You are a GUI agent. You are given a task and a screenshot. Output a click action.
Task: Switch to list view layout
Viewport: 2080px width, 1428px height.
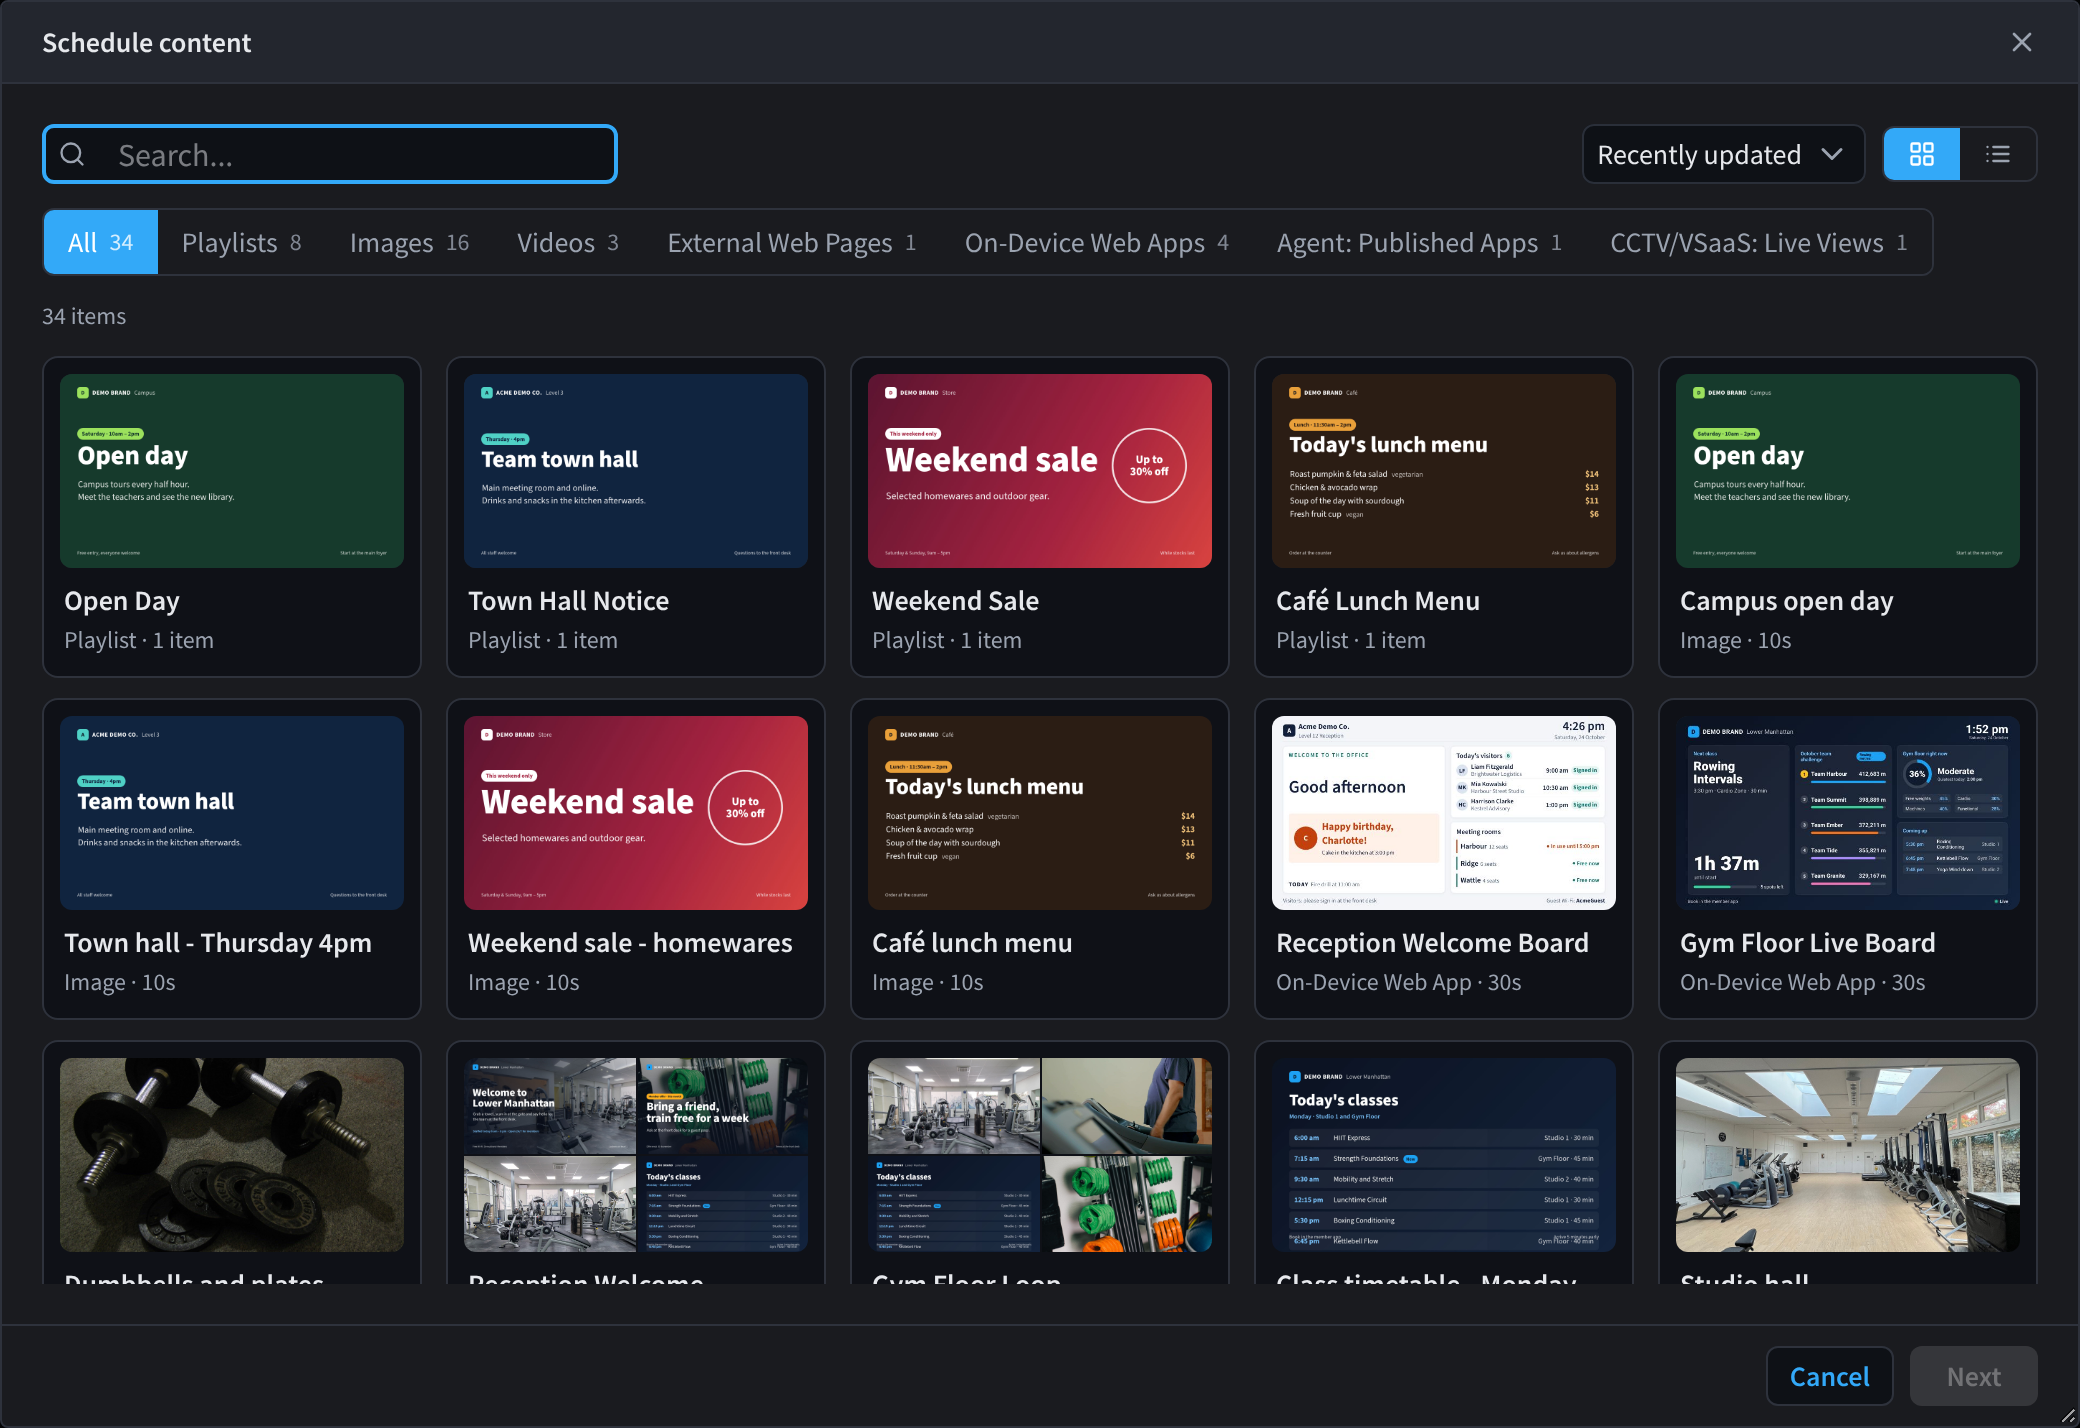[x=1997, y=154]
